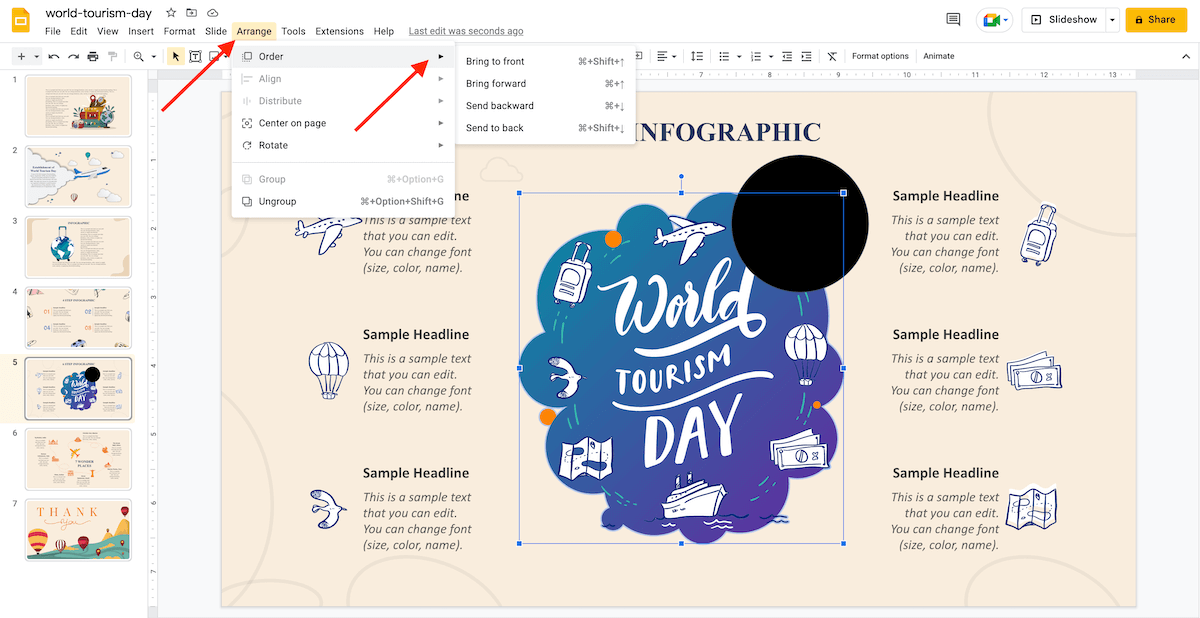Select slide 4 thumbnail
Viewport: 1200px width, 618px height.
[78, 318]
